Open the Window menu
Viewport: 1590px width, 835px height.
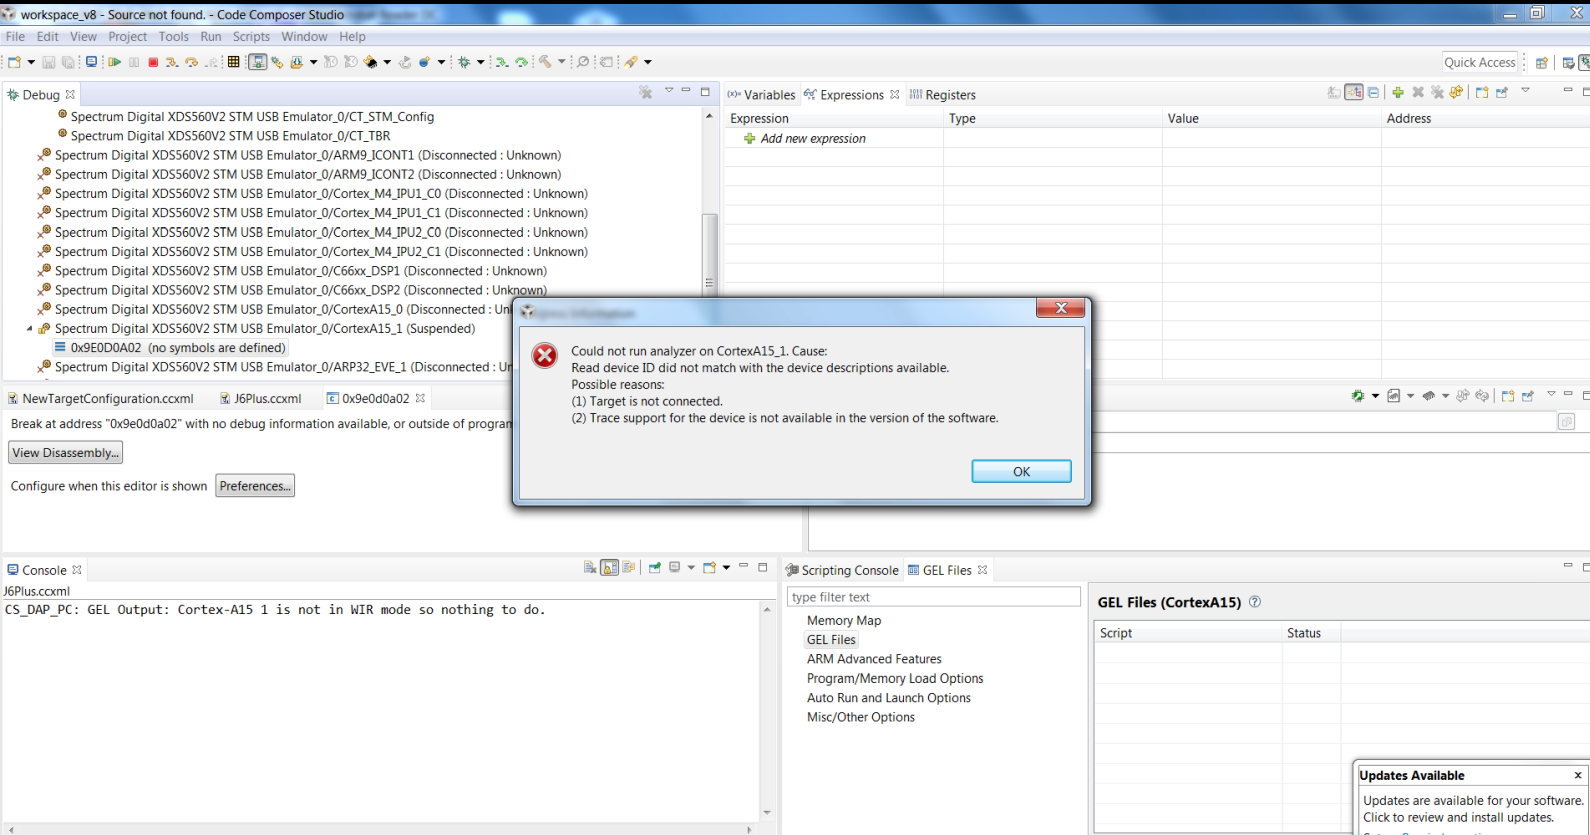(304, 36)
